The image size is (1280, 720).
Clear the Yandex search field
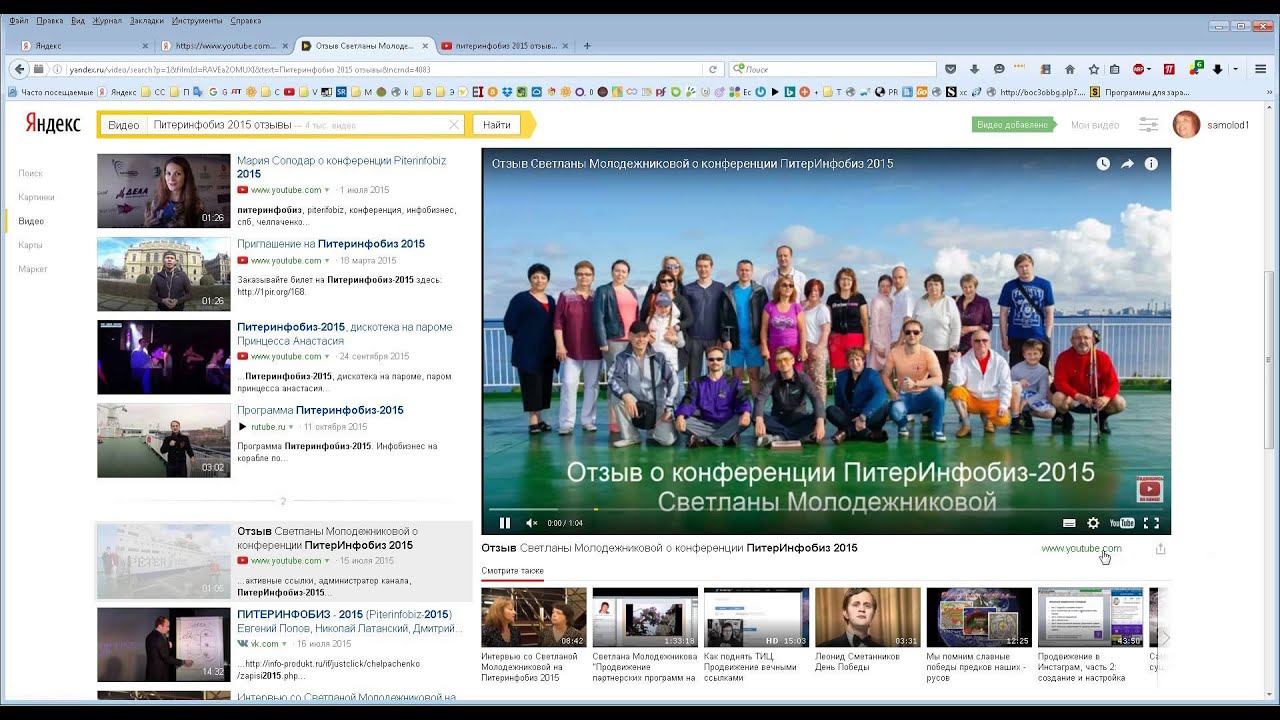pos(453,125)
